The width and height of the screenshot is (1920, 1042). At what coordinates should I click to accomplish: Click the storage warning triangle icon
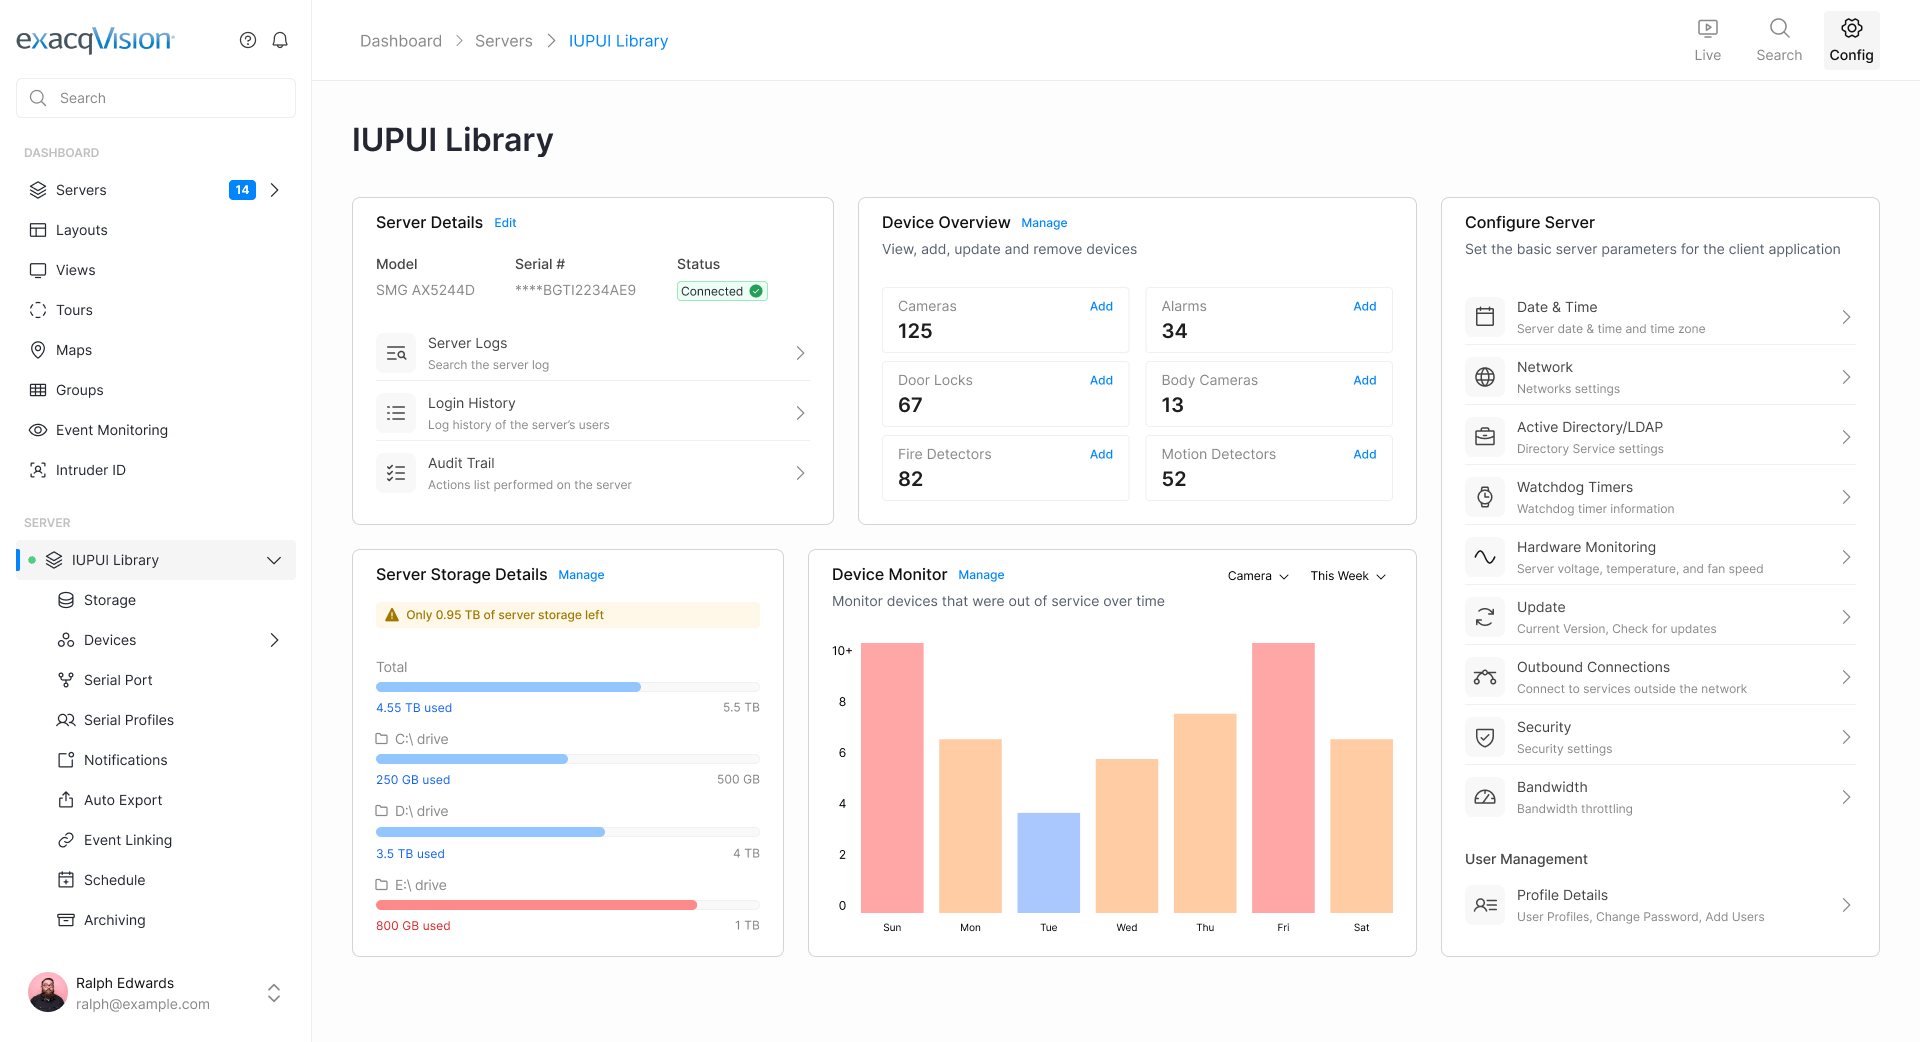(x=392, y=615)
